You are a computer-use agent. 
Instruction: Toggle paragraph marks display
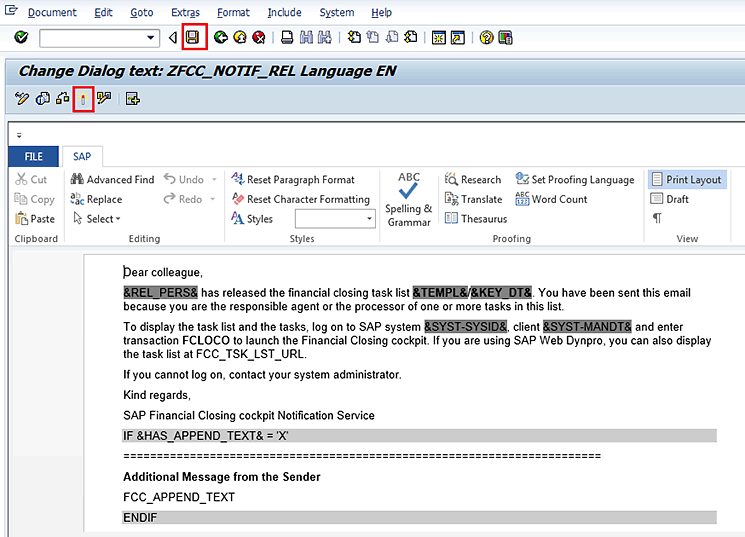657,218
